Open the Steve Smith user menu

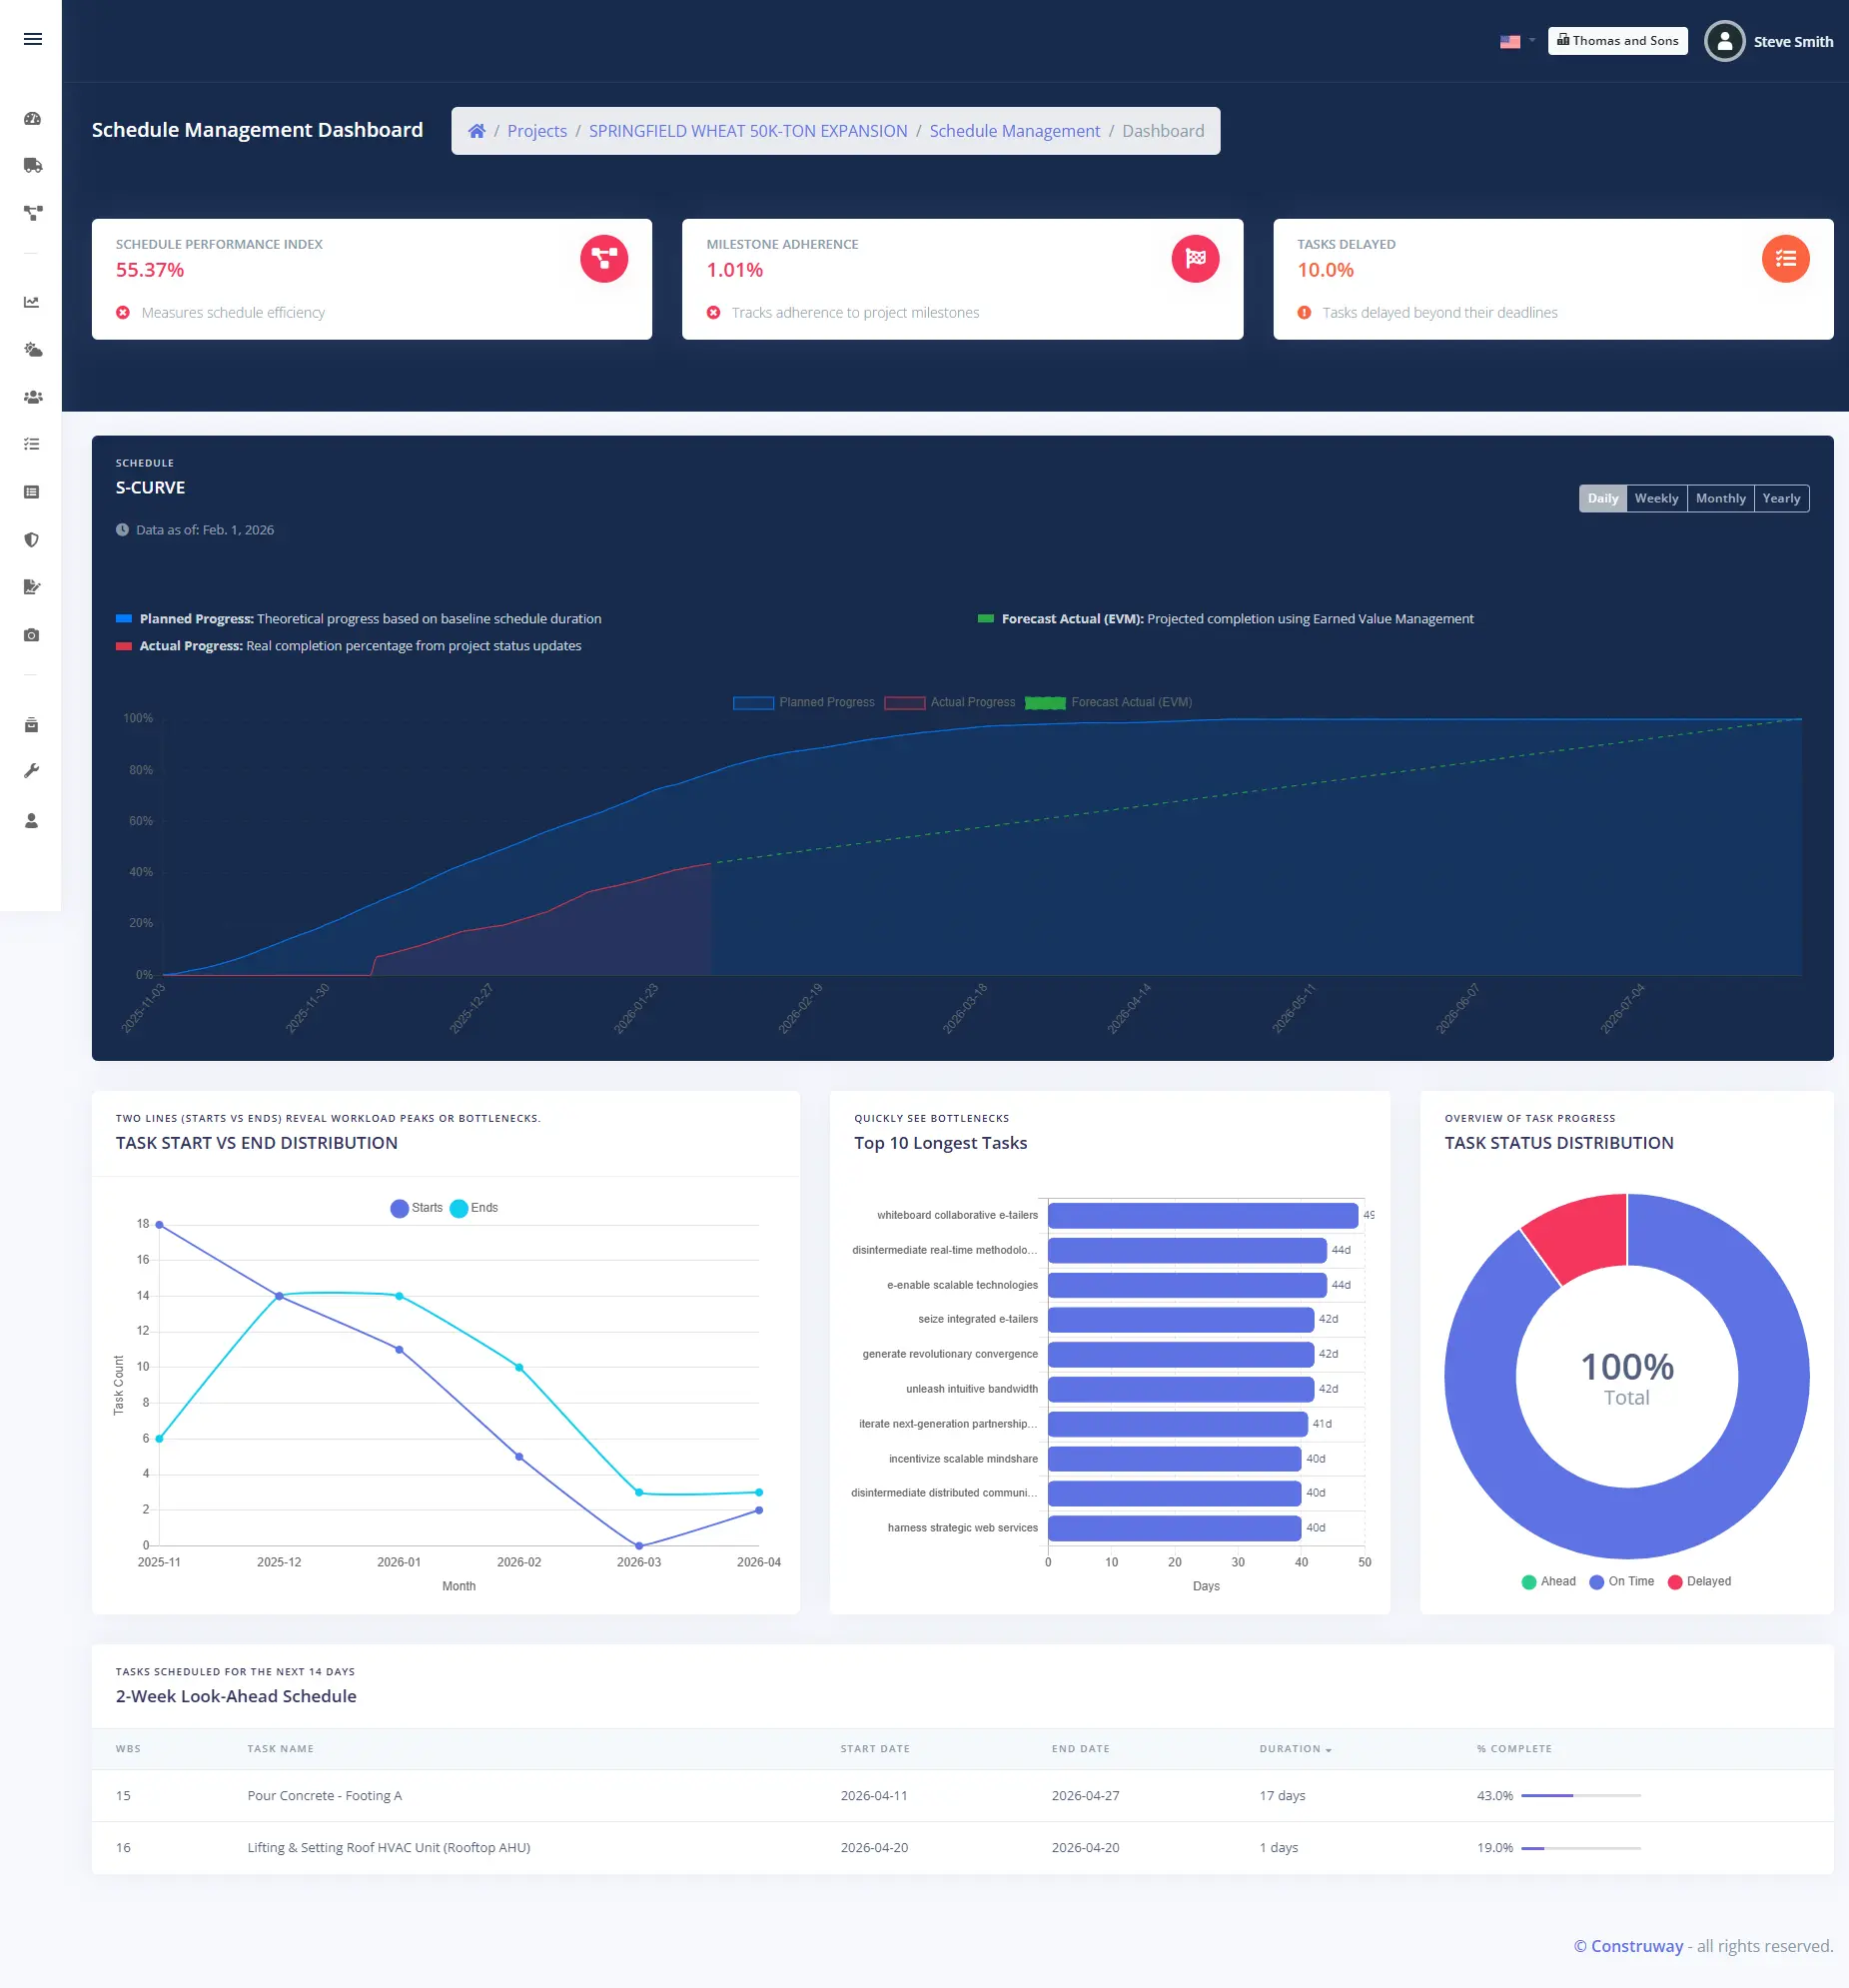click(x=1769, y=41)
